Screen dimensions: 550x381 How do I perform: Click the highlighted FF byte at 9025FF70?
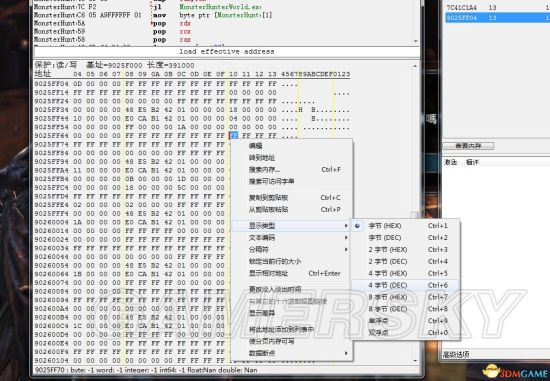tap(234, 135)
